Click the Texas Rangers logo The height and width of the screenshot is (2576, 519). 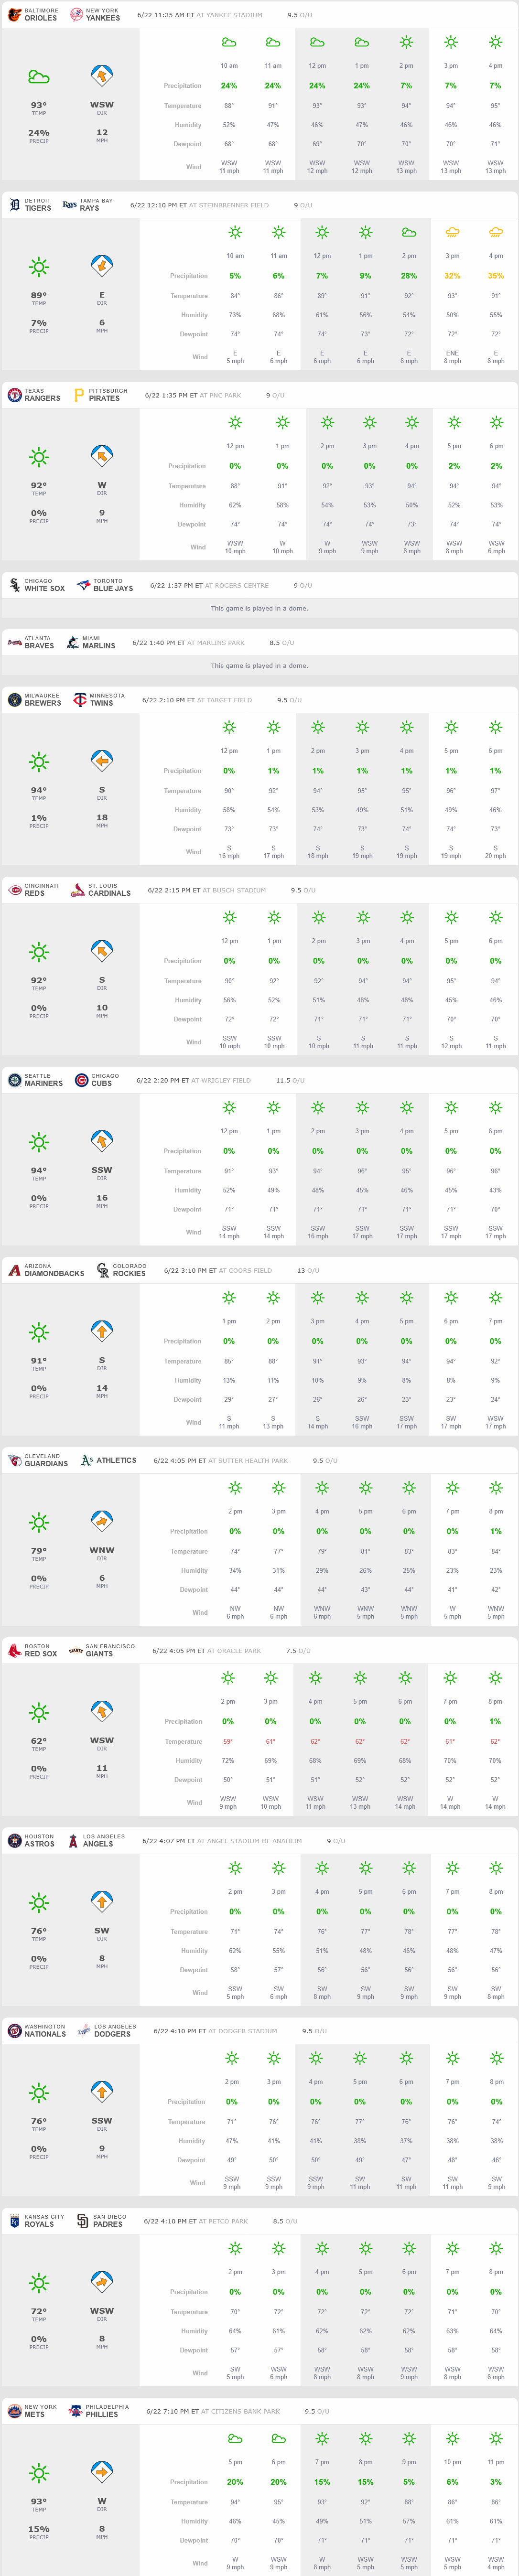click(14, 395)
